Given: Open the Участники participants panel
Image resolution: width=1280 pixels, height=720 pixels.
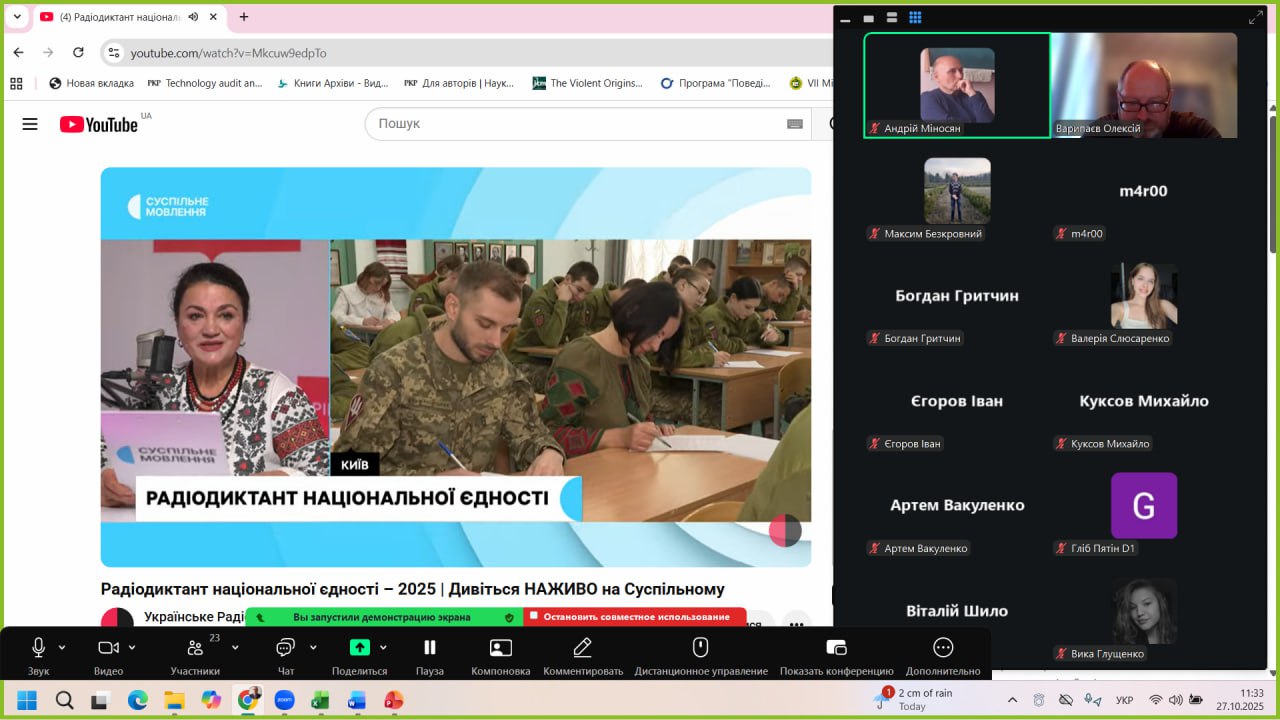Looking at the screenshot, I should click(x=195, y=648).
